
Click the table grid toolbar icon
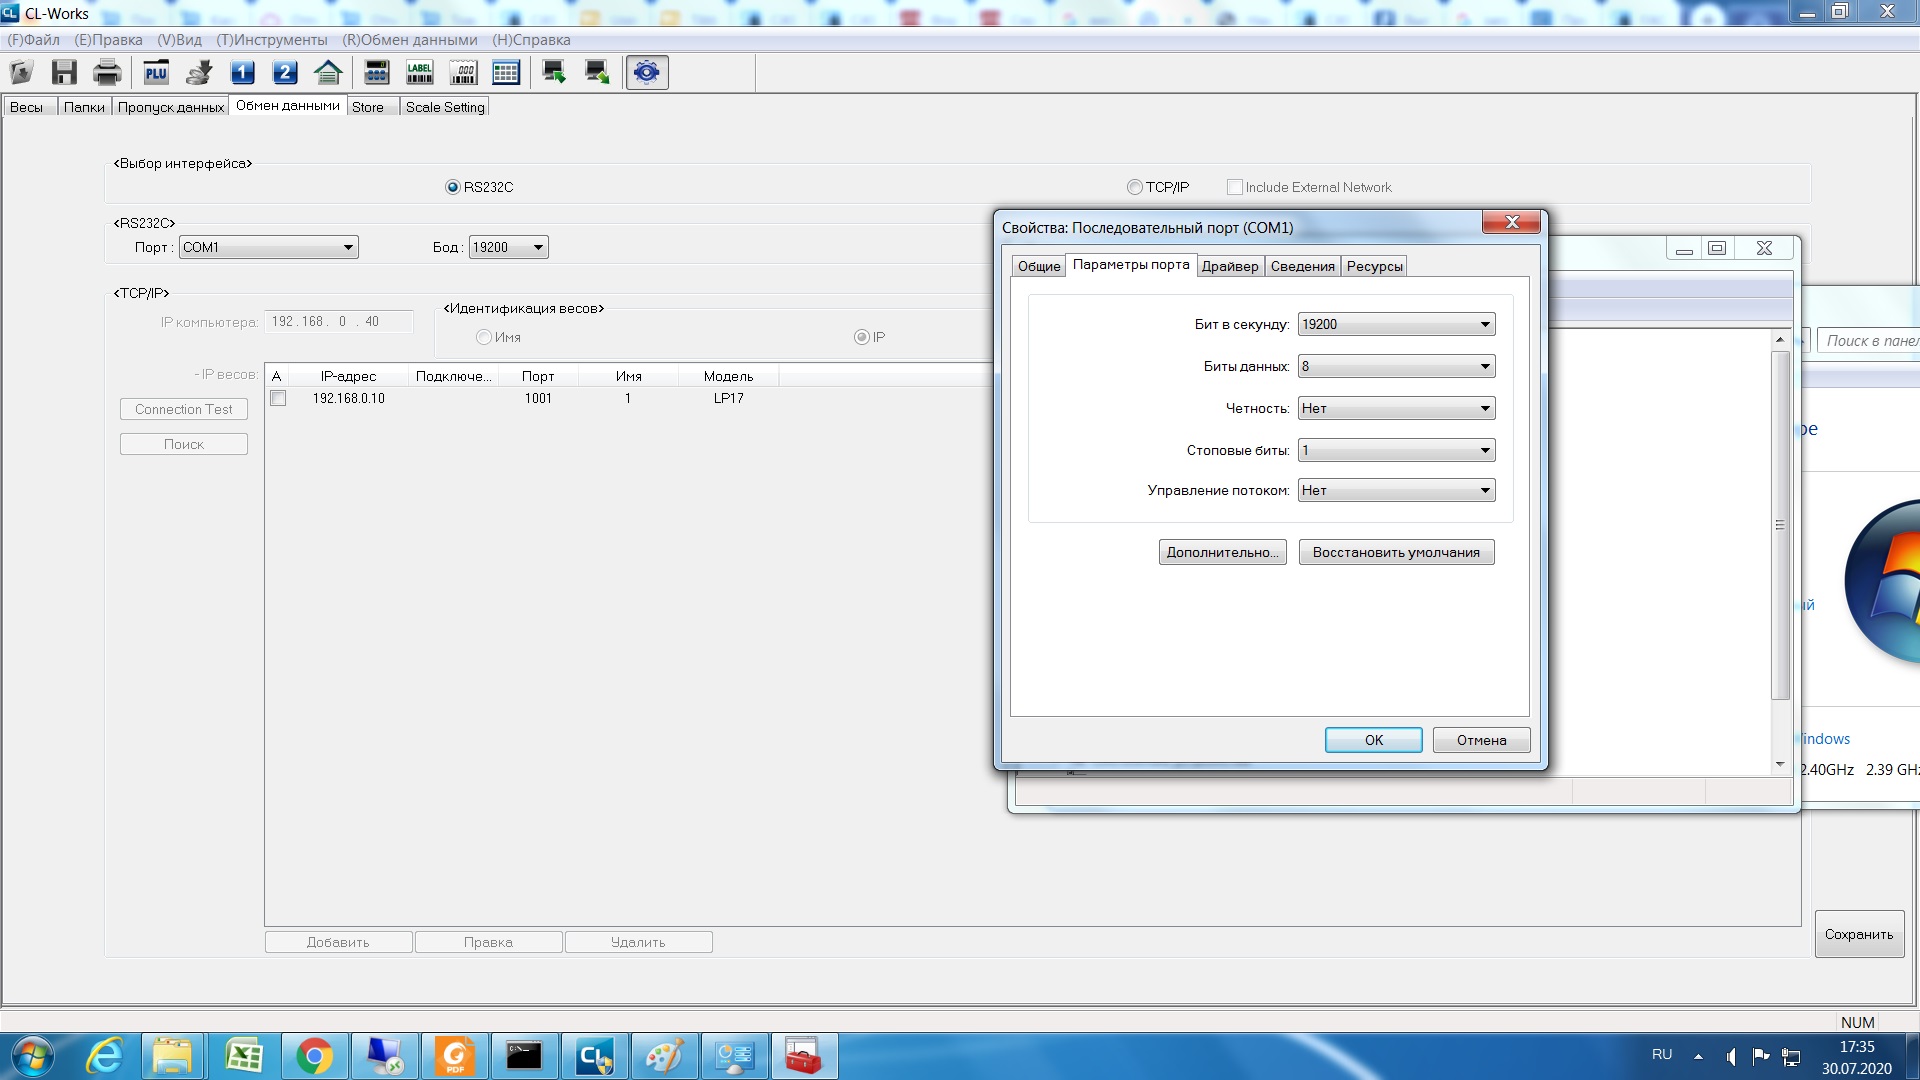[506, 72]
